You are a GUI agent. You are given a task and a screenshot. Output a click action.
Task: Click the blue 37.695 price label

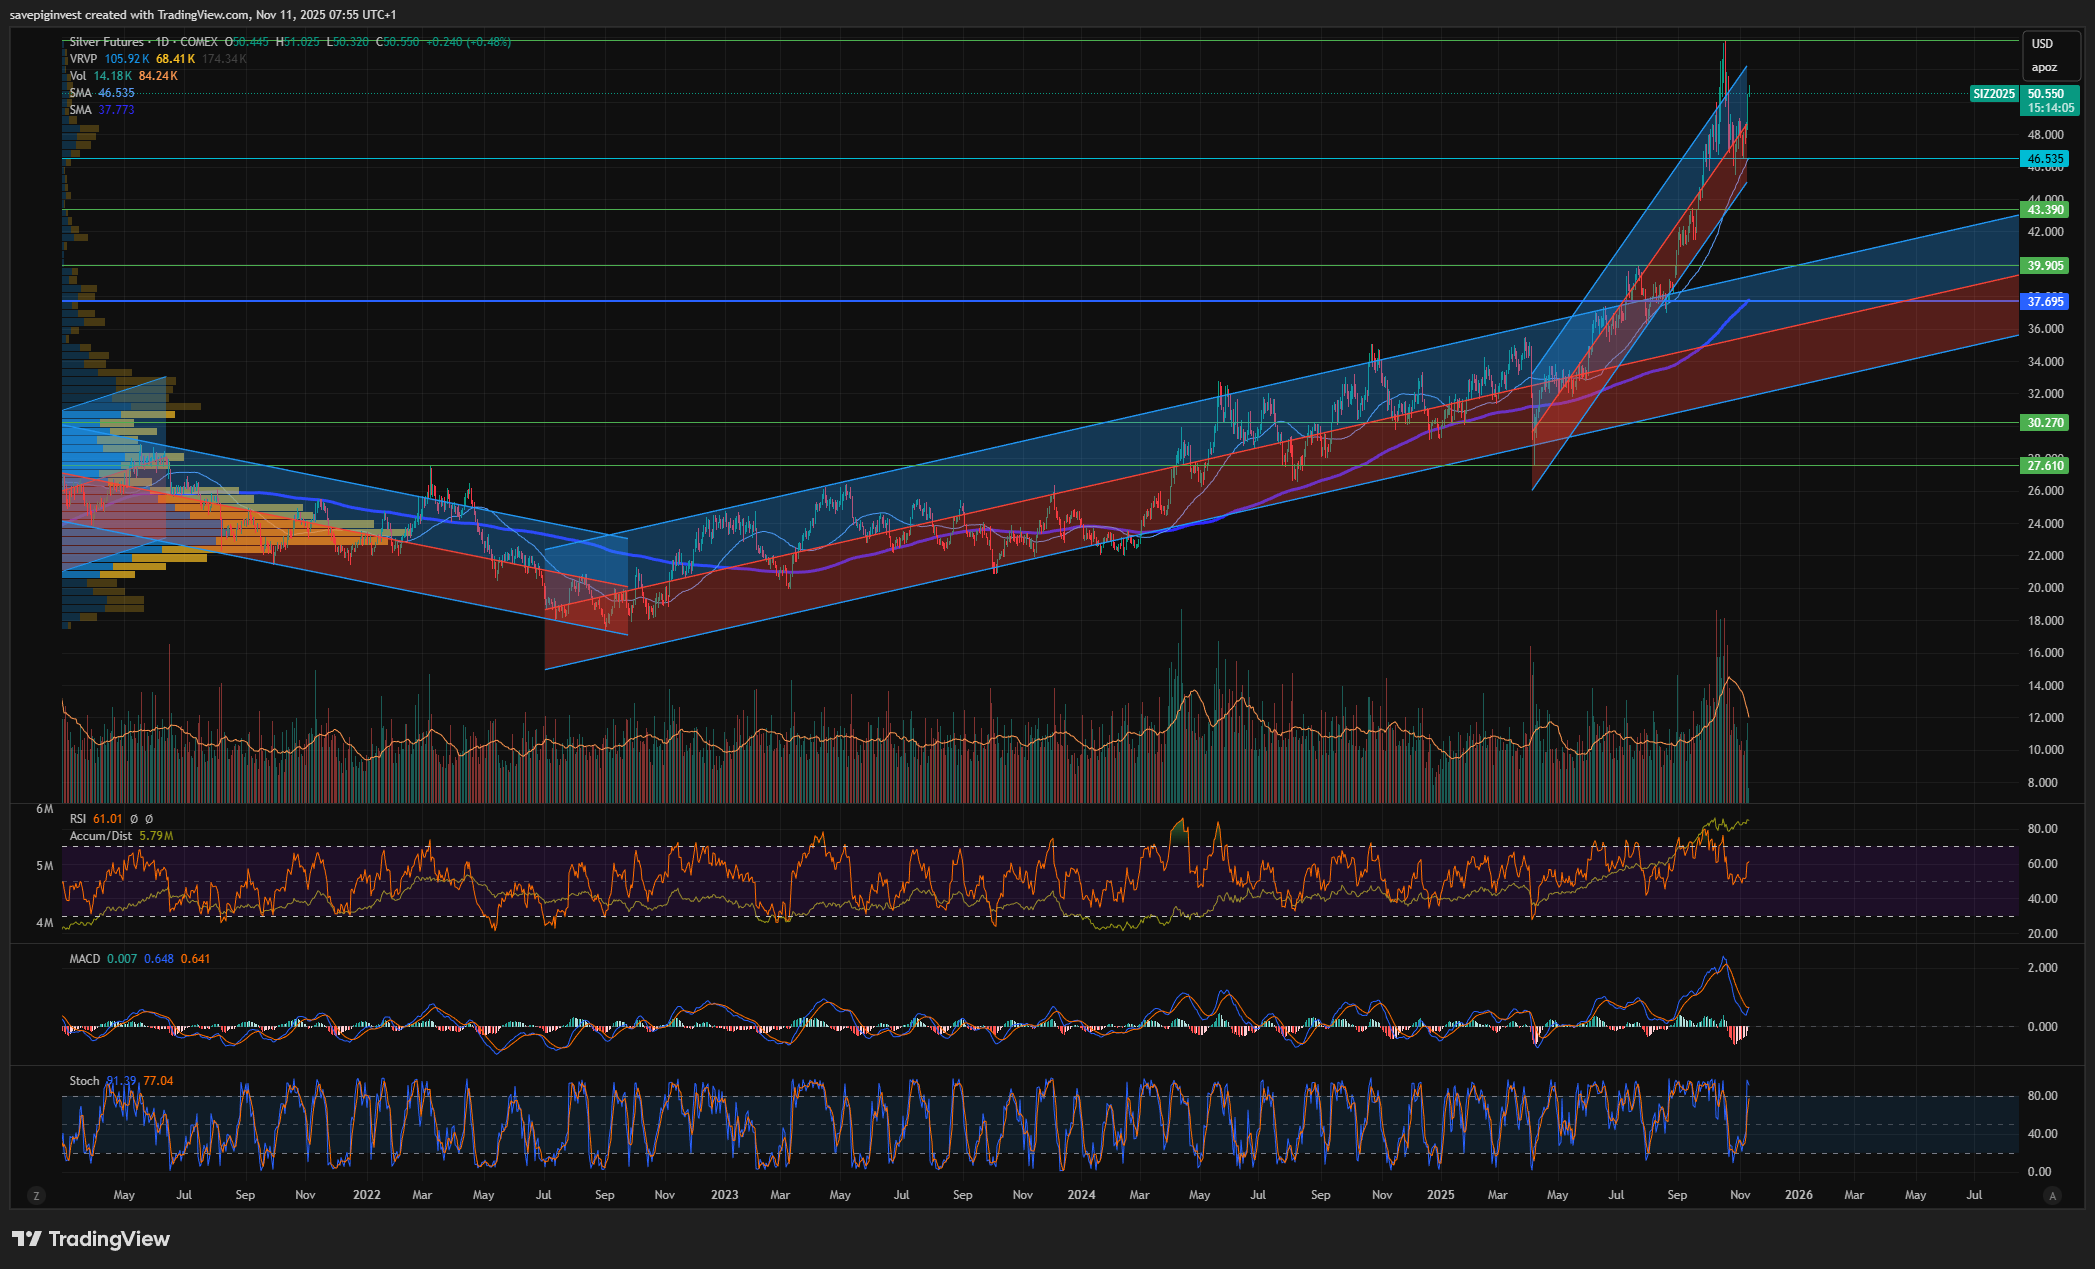2045,301
